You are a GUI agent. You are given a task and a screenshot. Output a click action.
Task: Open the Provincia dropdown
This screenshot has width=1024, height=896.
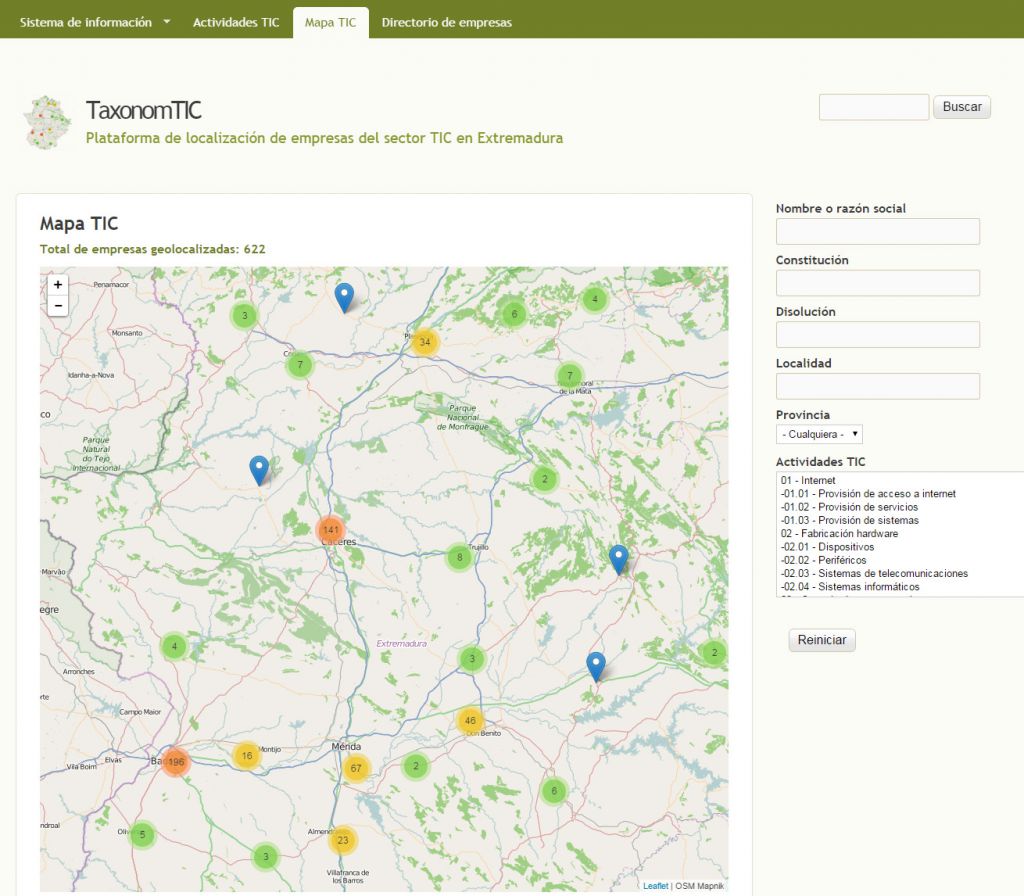(819, 434)
